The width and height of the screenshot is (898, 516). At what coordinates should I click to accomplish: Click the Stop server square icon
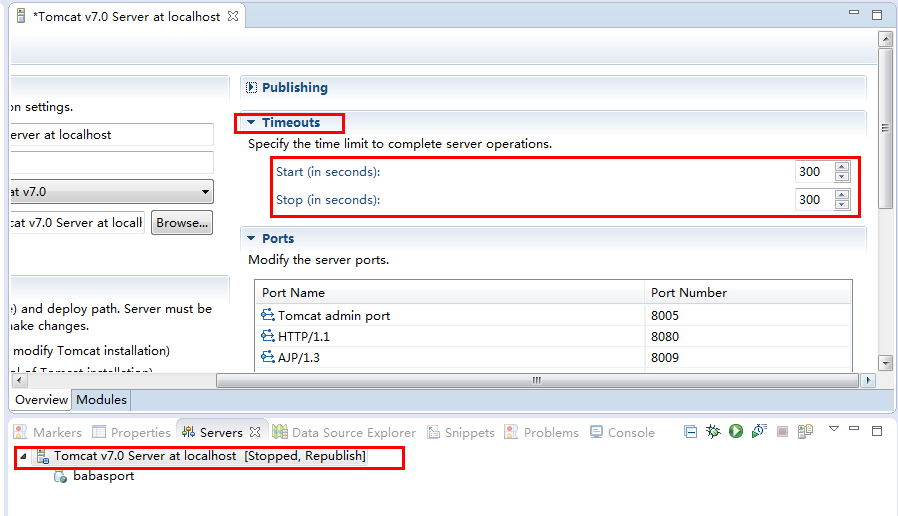click(782, 432)
